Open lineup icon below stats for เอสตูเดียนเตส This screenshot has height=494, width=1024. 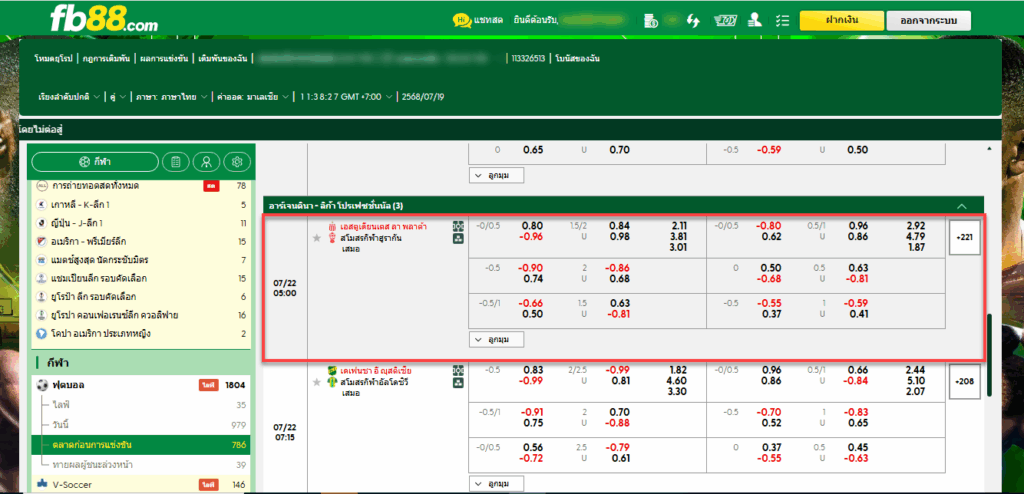click(x=458, y=239)
